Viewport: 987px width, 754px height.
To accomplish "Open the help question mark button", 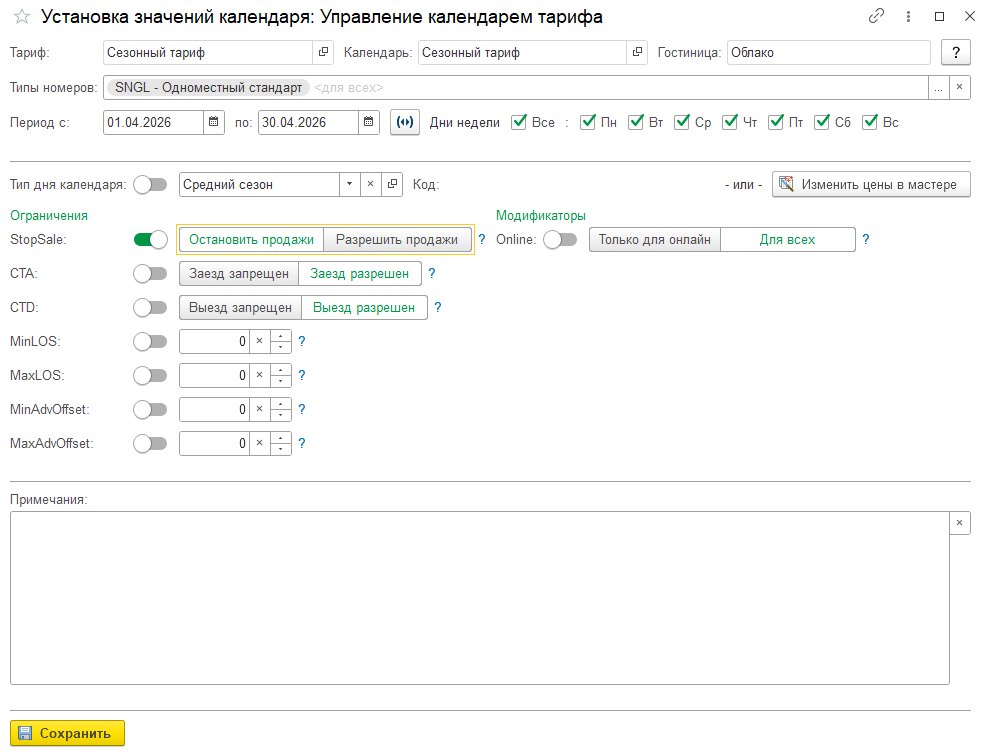I will [956, 52].
